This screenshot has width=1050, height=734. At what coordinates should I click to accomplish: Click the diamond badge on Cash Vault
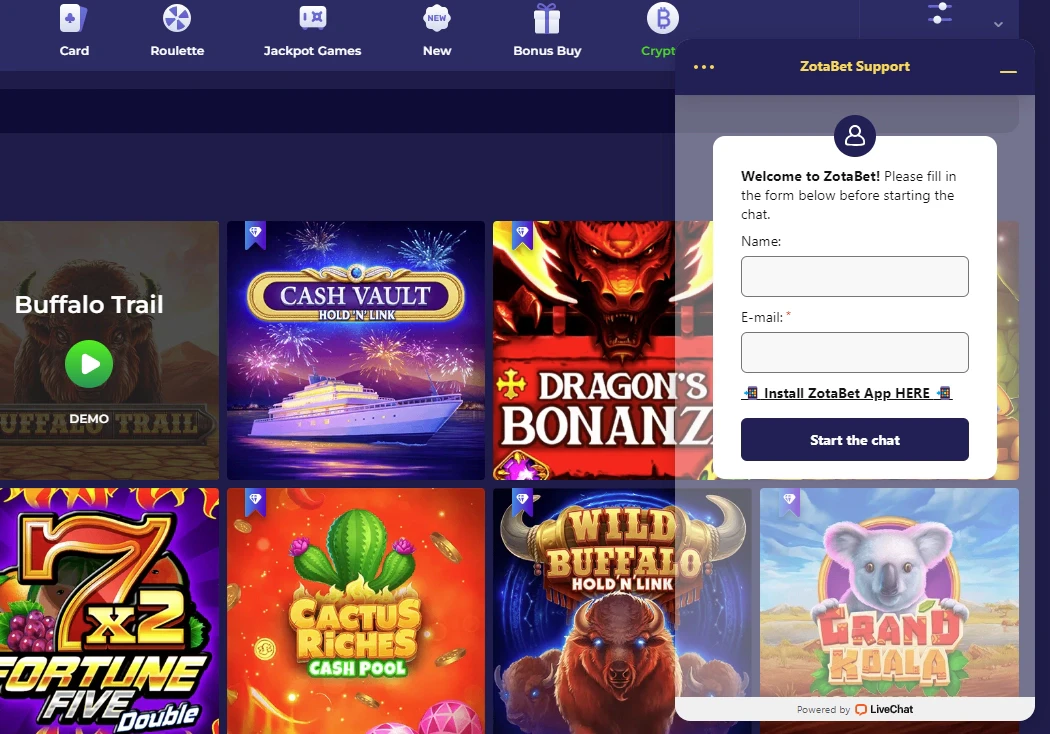(x=255, y=234)
